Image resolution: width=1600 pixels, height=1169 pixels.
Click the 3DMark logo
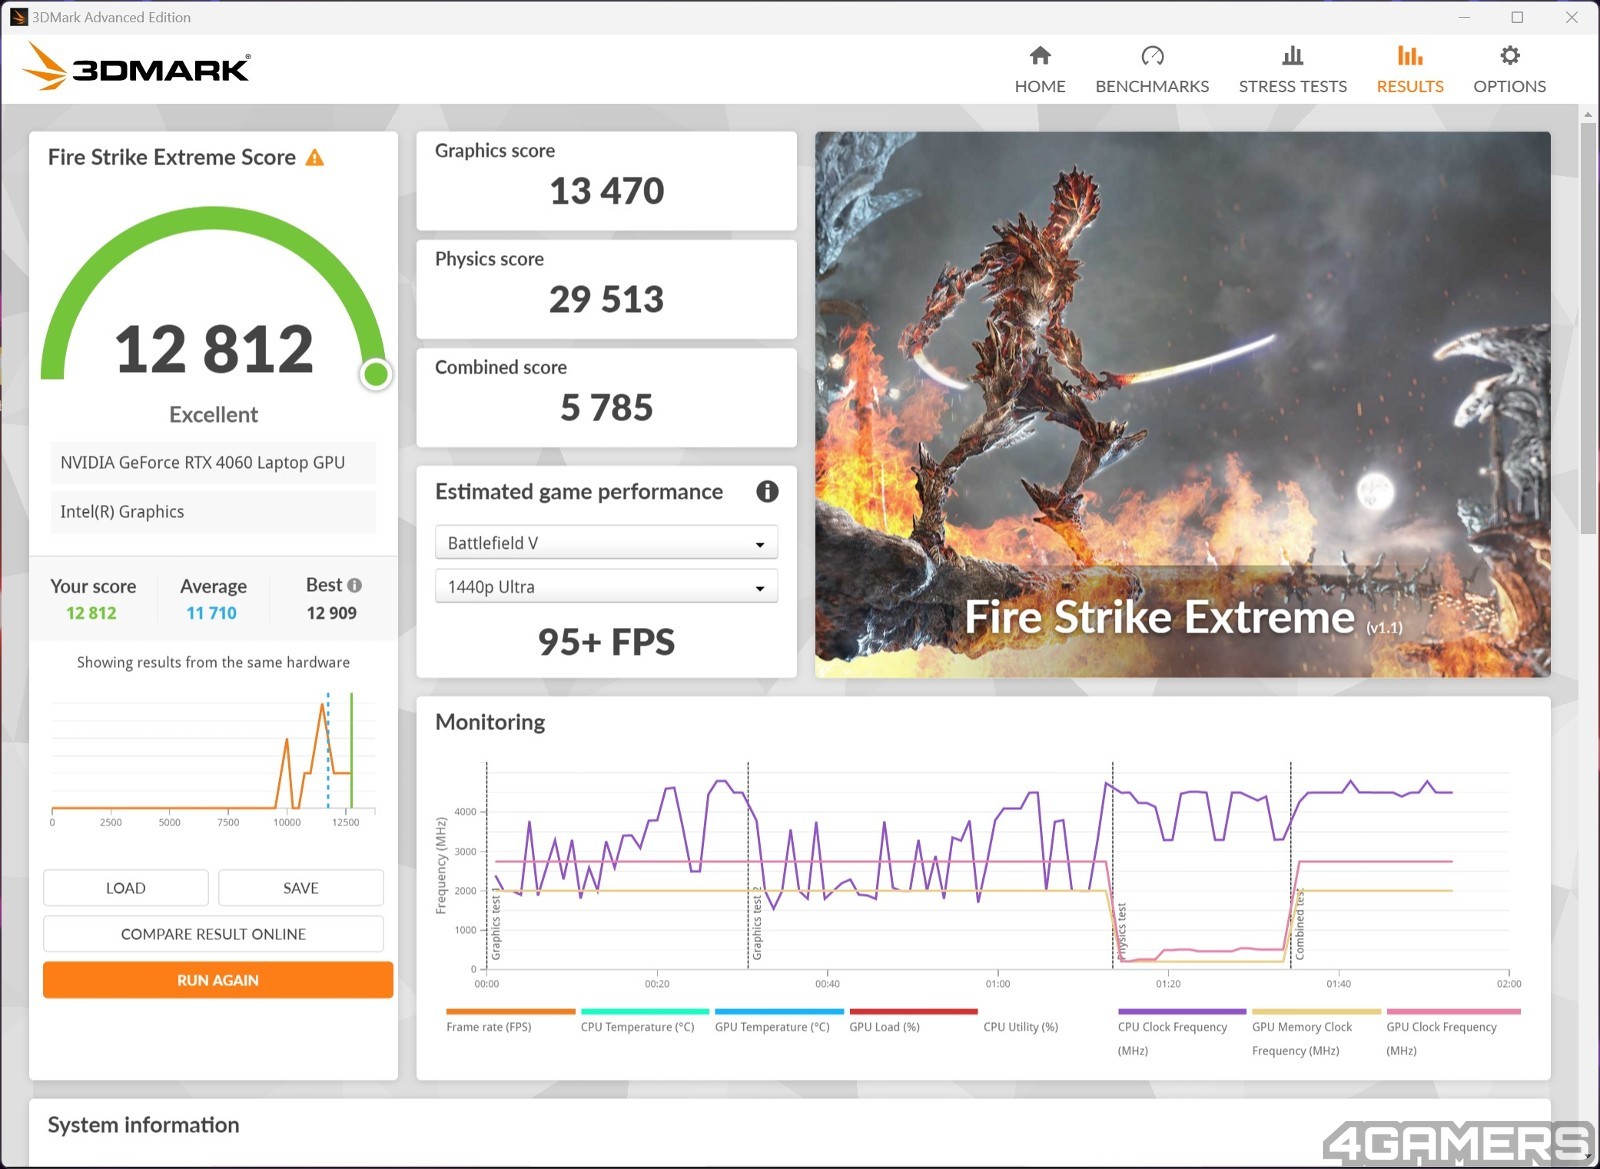[x=136, y=66]
